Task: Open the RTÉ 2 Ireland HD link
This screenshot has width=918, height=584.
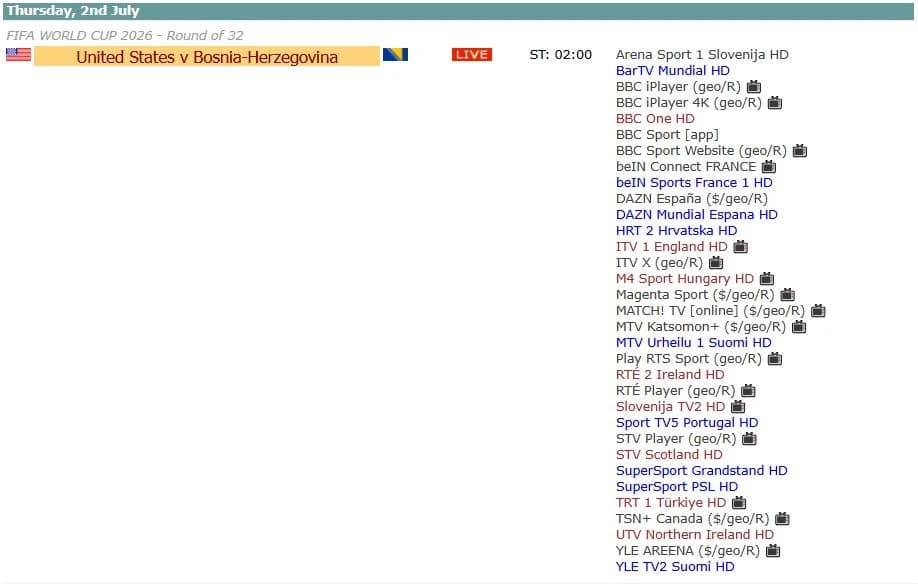Action: [x=670, y=375]
